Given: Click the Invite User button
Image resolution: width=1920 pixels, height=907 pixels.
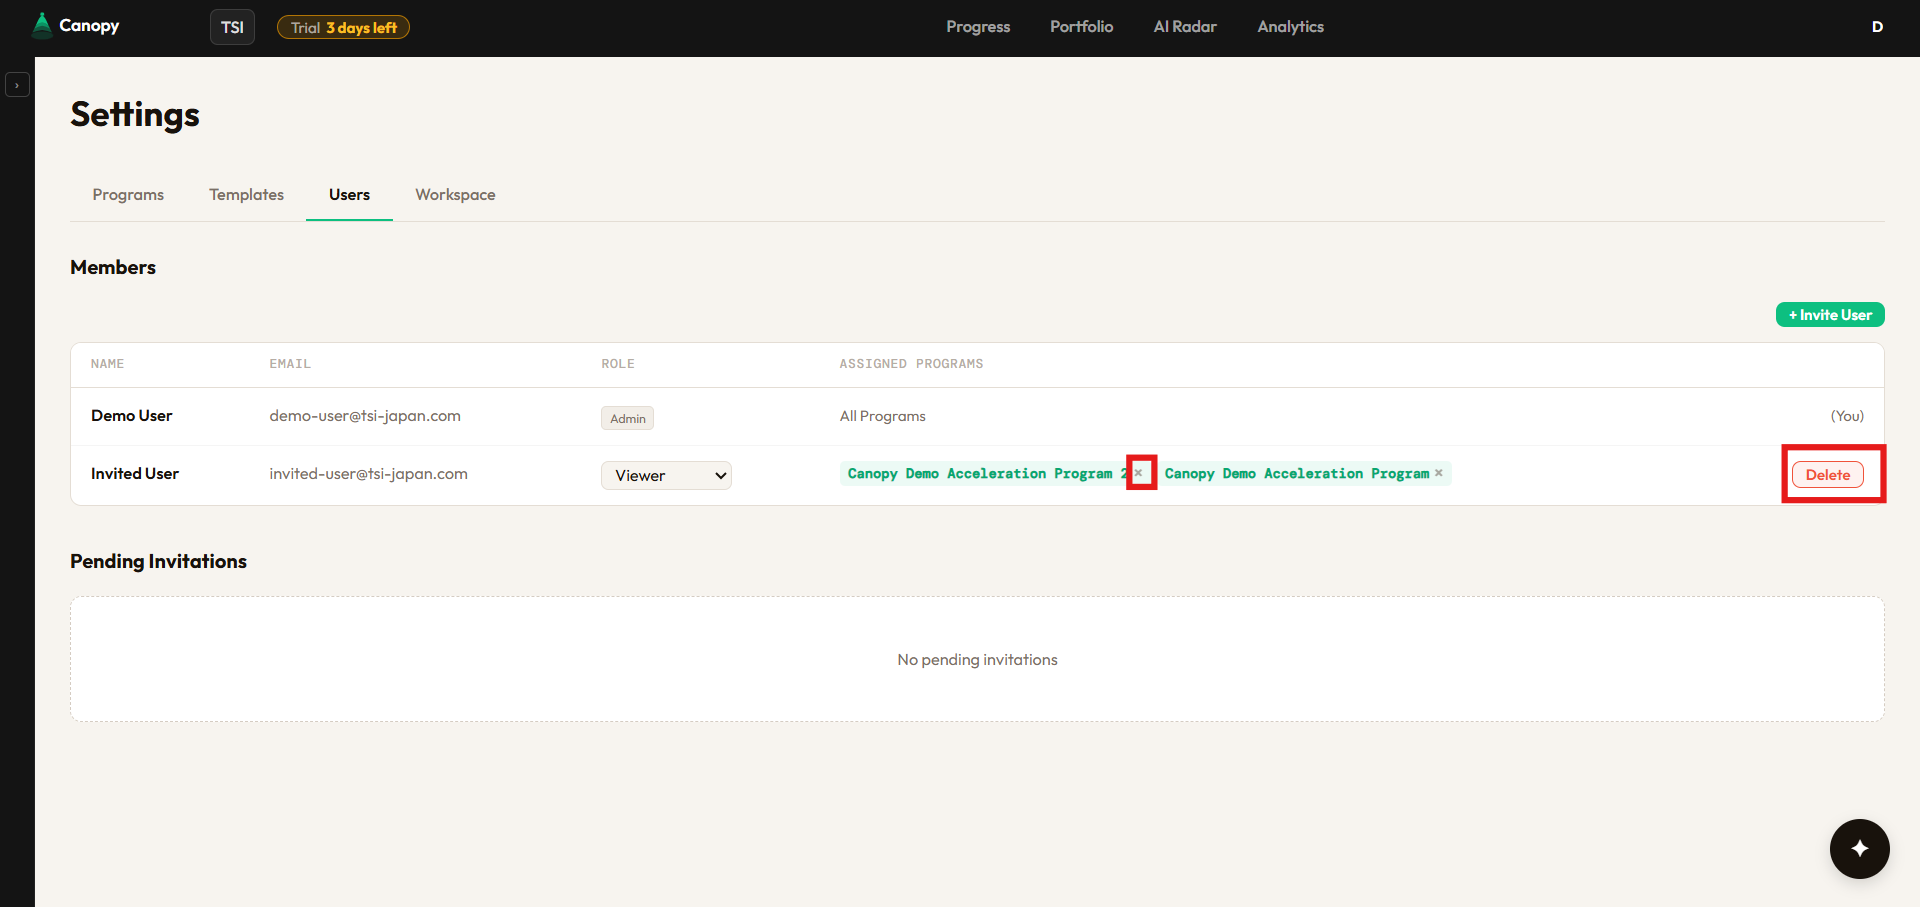Looking at the screenshot, I should tap(1830, 315).
